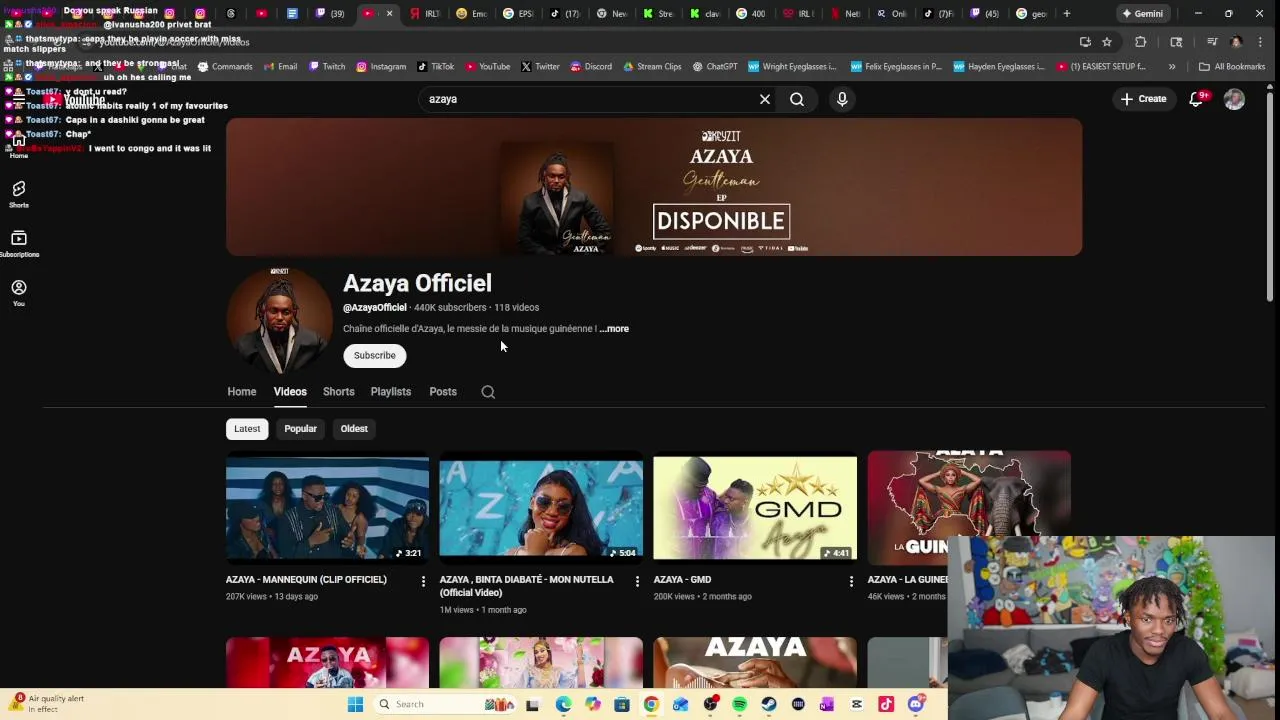
Task: Click the Azaya Gentleman EP banner
Action: click(654, 187)
